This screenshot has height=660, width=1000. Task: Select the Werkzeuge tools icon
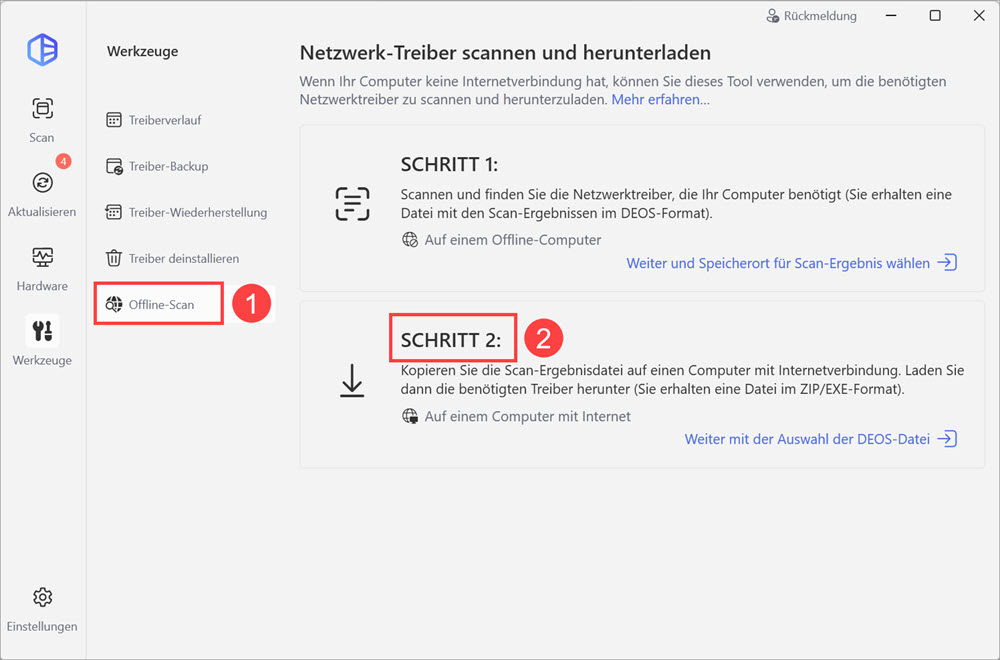42,331
